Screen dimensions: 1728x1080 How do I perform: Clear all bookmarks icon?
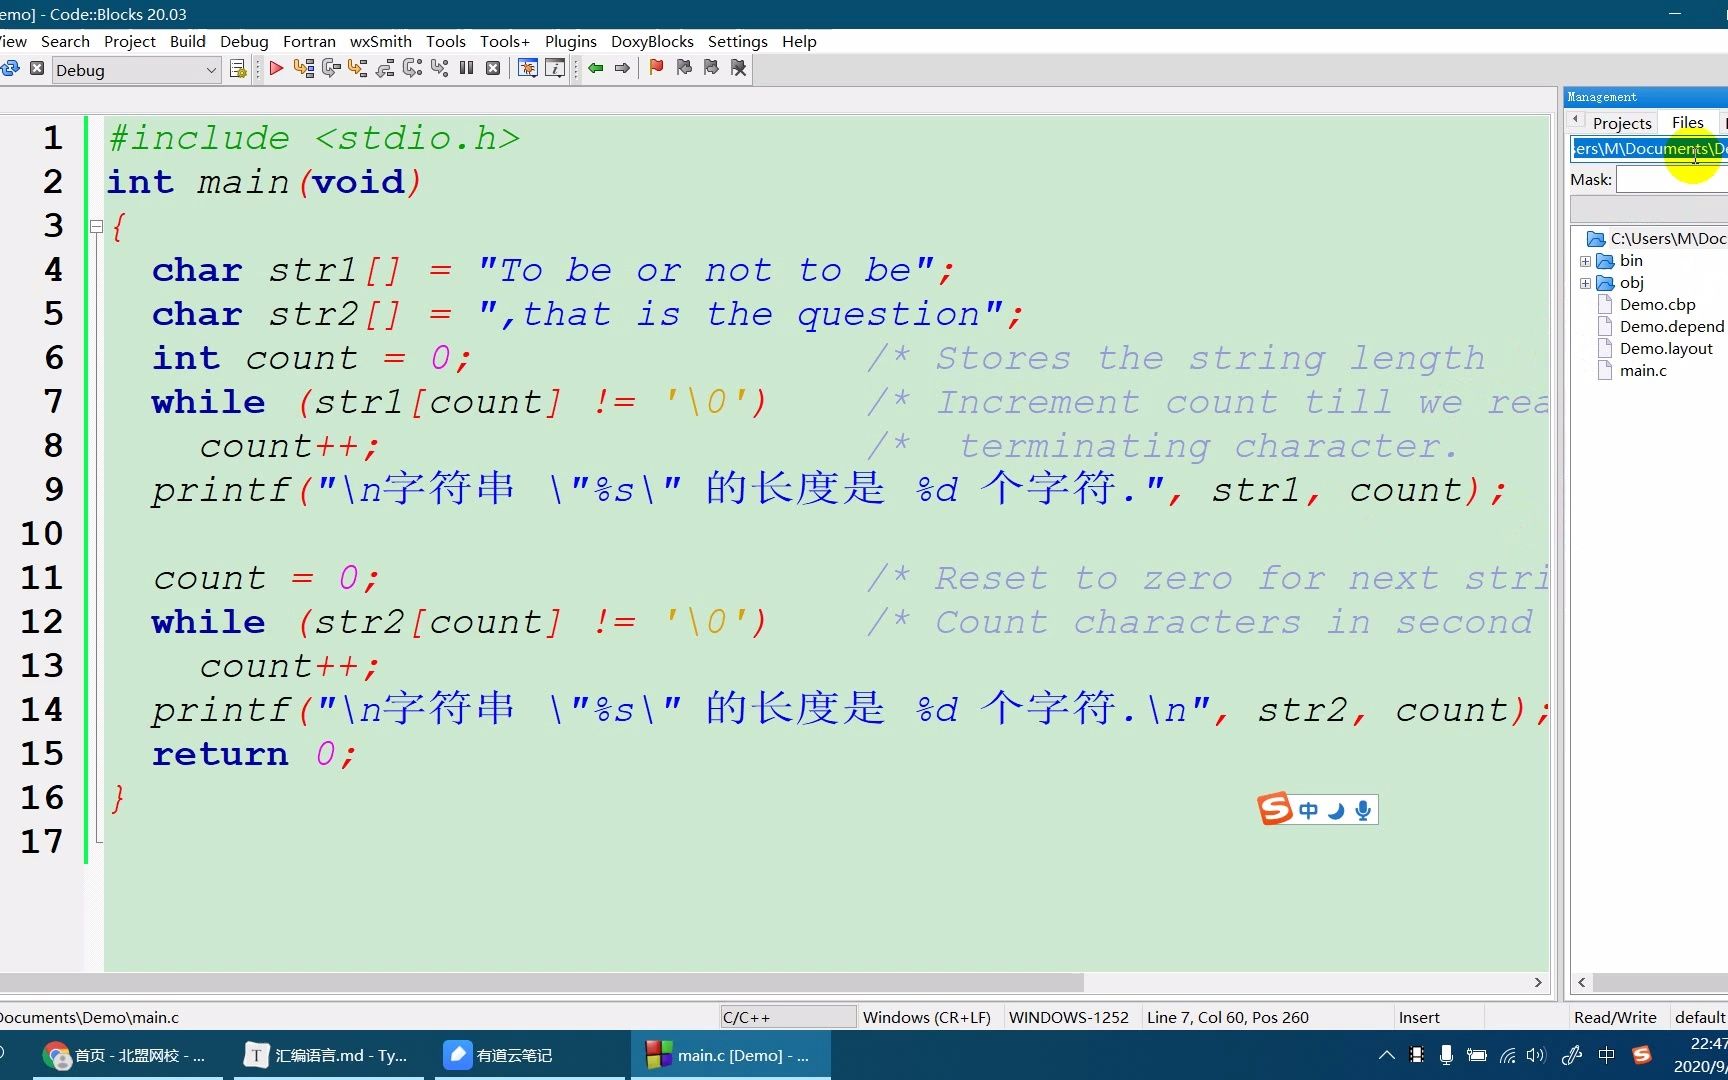(x=739, y=68)
